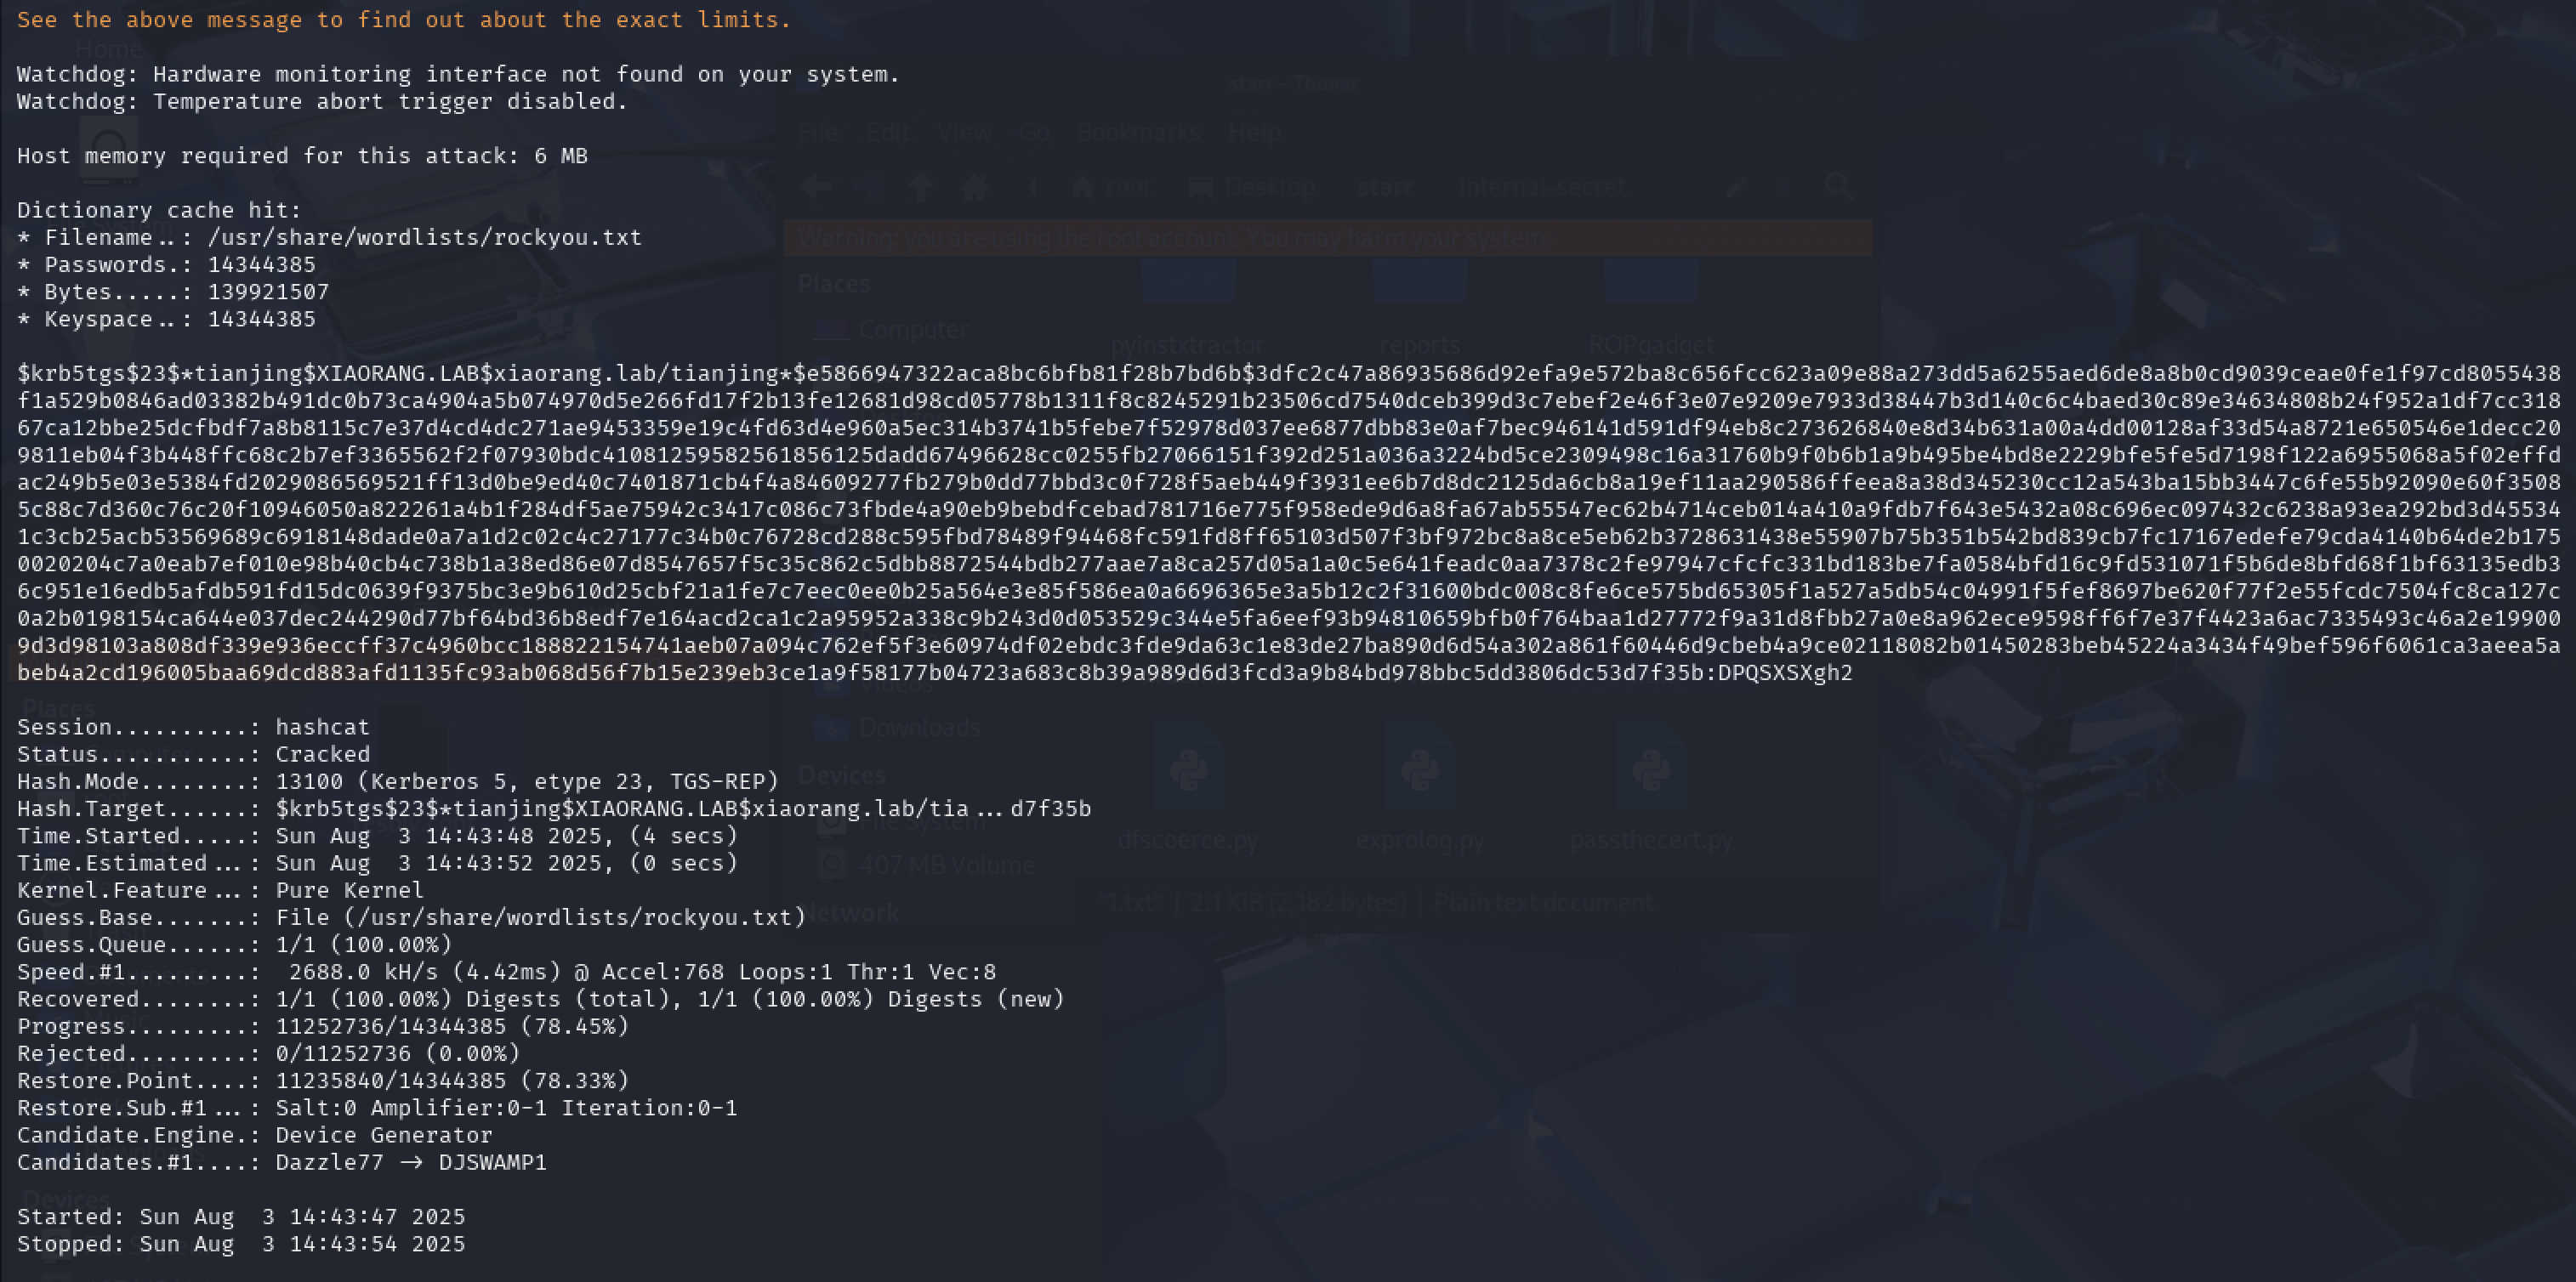The height and width of the screenshot is (1282, 2576).
Task: Click the 'Restore.Sub.#1' Salt:0 Amplifier line
Action: point(377,1108)
